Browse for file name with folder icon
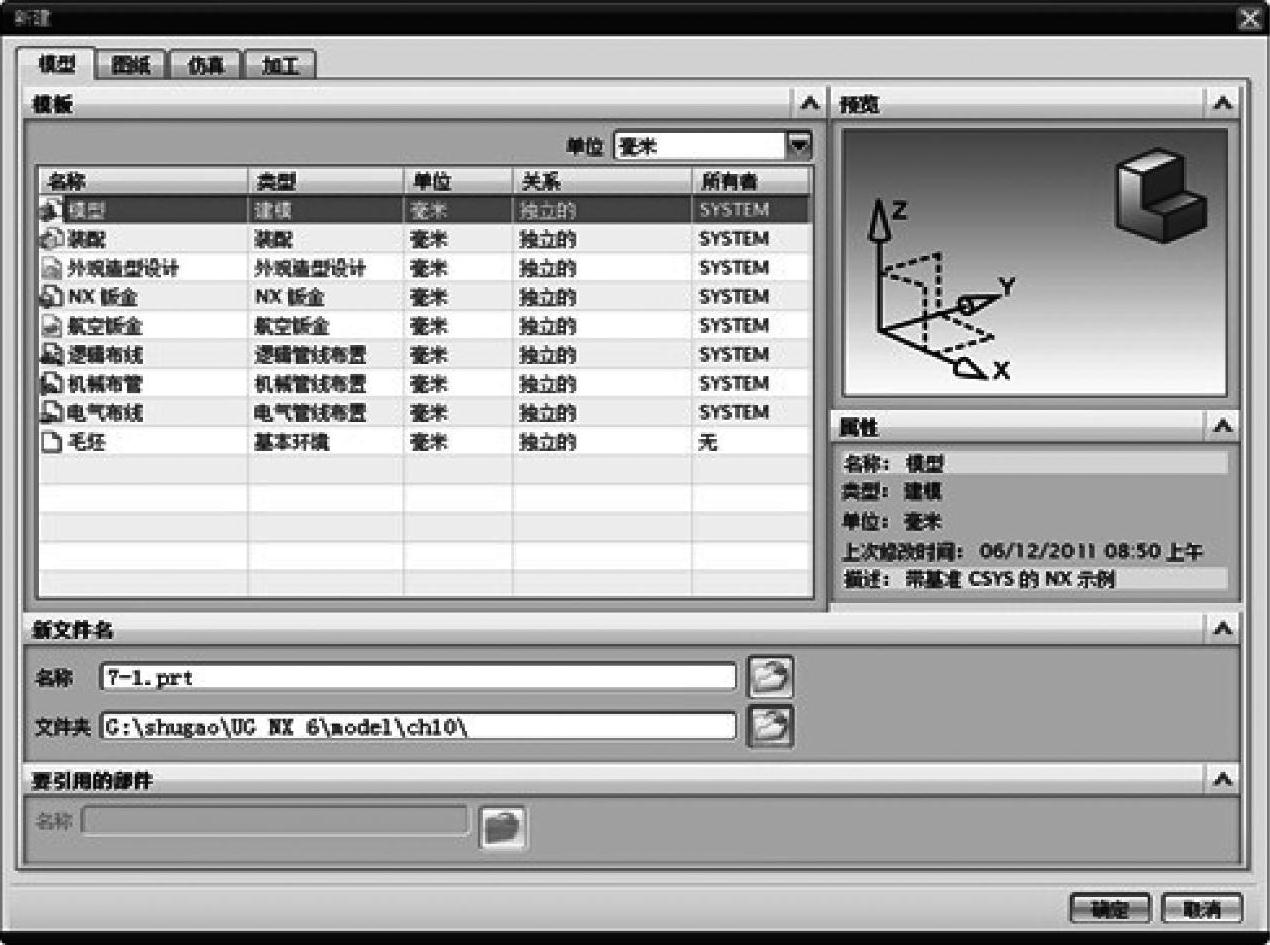This screenshot has width=1270, height=945. (771, 677)
